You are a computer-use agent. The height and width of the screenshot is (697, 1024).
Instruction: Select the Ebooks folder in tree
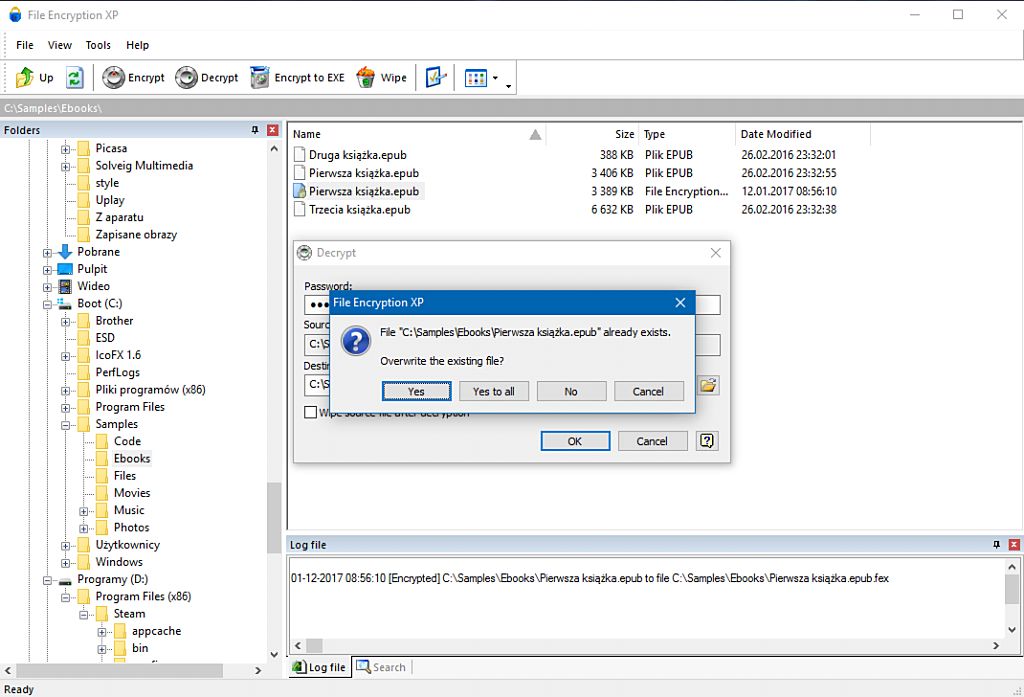pyautogui.click(x=132, y=459)
